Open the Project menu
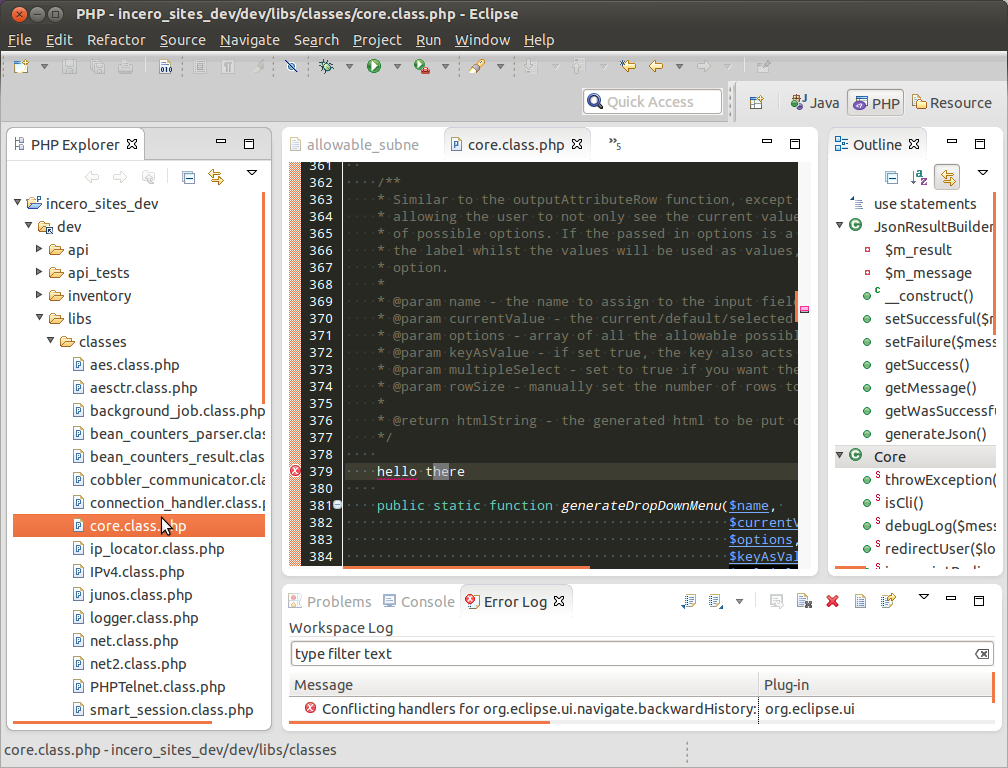Image resolution: width=1008 pixels, height=768 pixels. pos(377,40)
